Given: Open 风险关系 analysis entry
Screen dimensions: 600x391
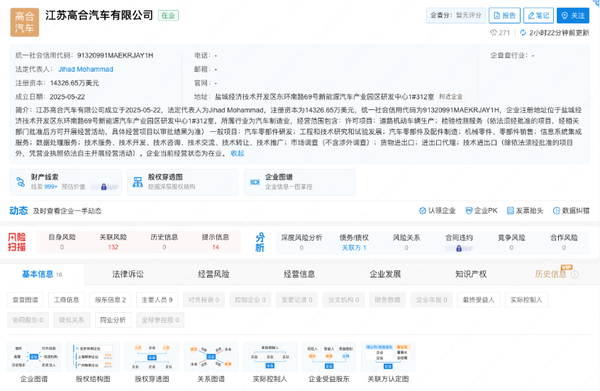Looking at the screenshot, I should point(406,243).
